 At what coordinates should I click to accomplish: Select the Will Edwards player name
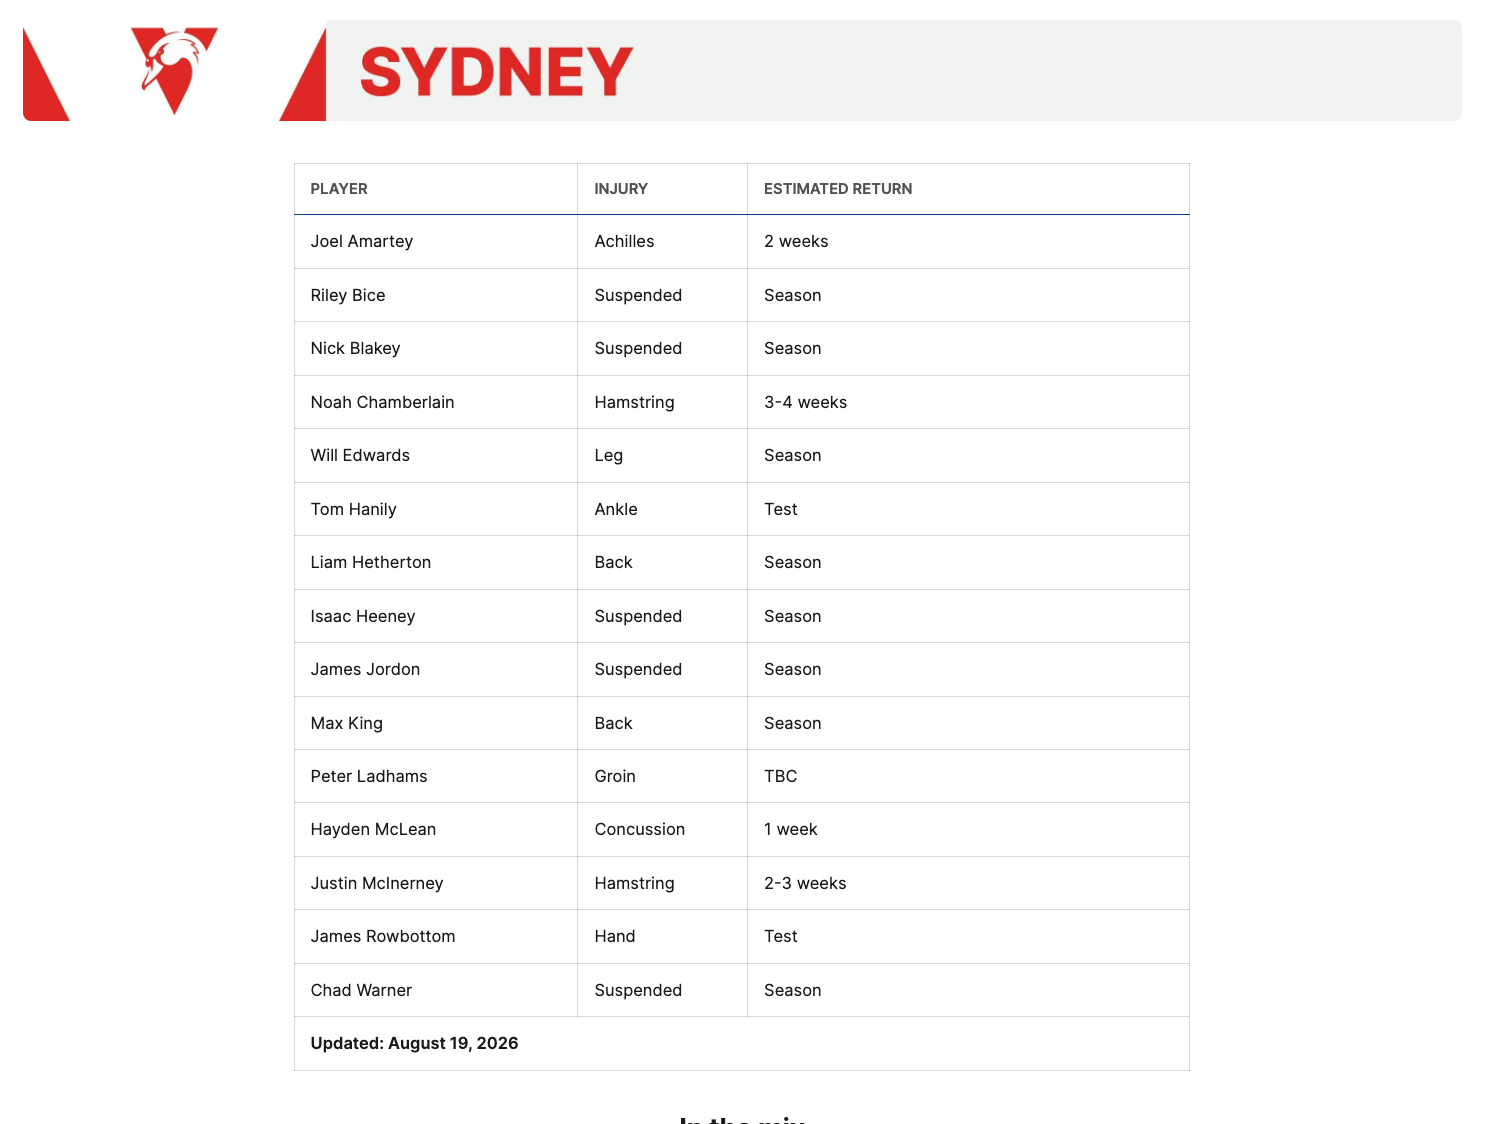(x=360, y=456)
